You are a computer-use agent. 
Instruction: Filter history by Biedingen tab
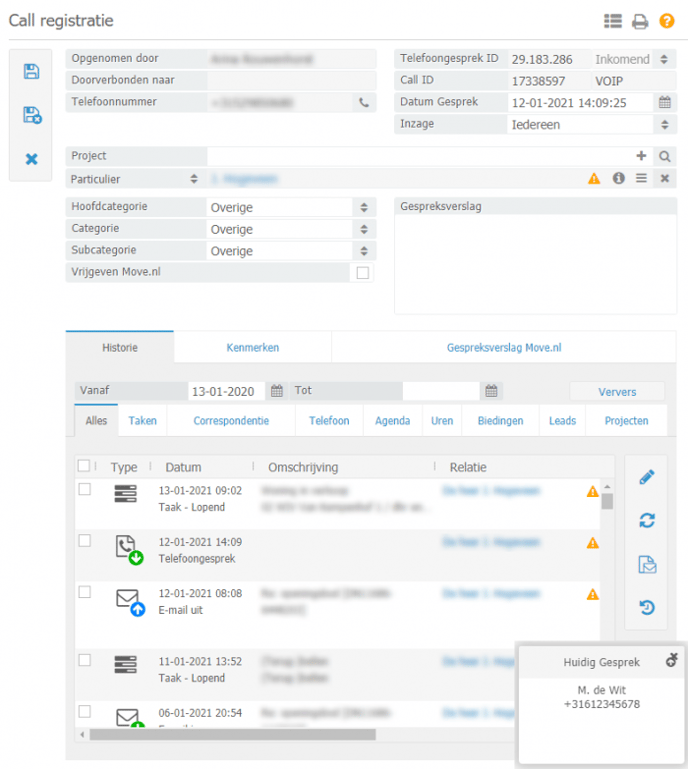click(x=500, y=421)
